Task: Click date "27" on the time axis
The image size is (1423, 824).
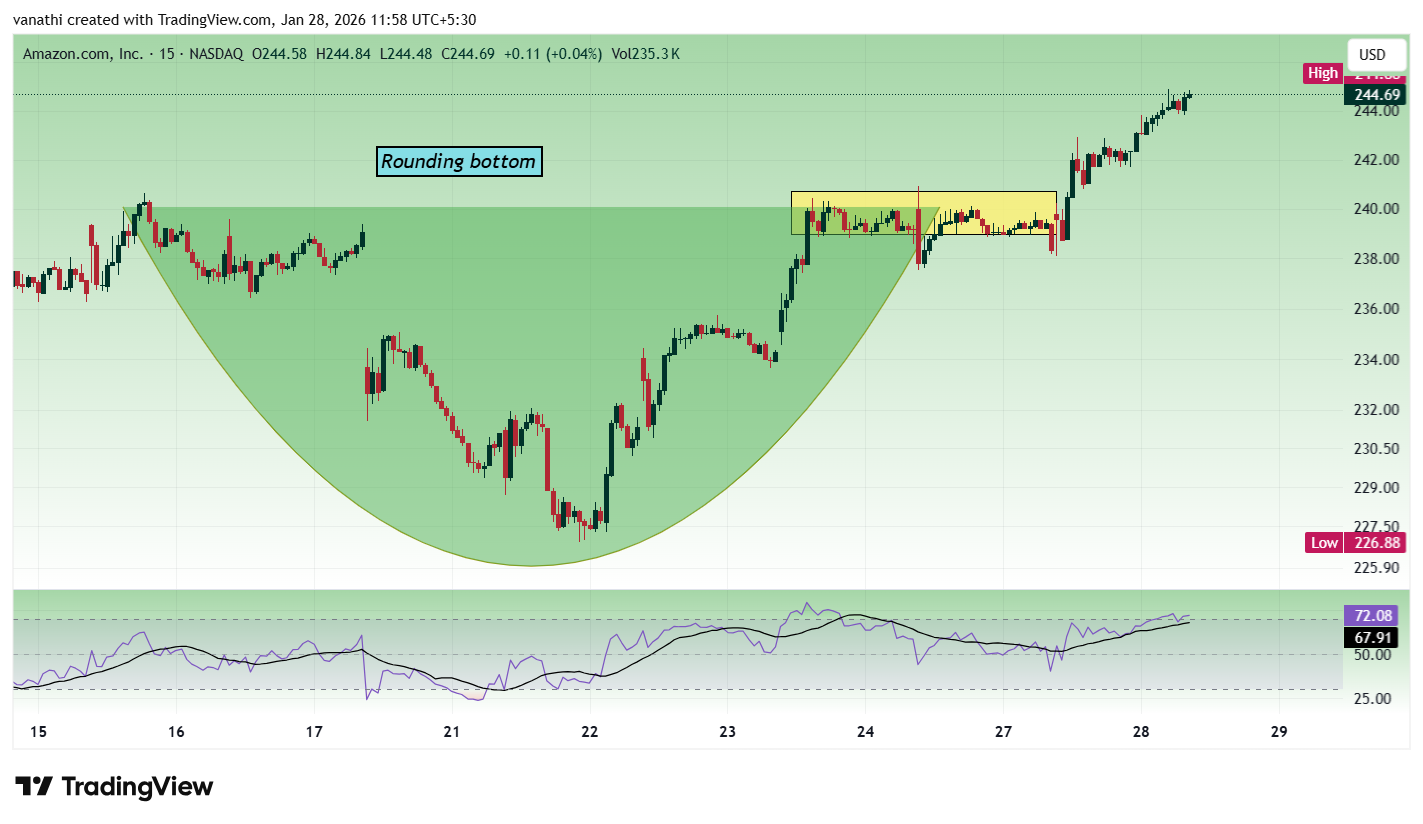Action: click(x=1003, y=731)
